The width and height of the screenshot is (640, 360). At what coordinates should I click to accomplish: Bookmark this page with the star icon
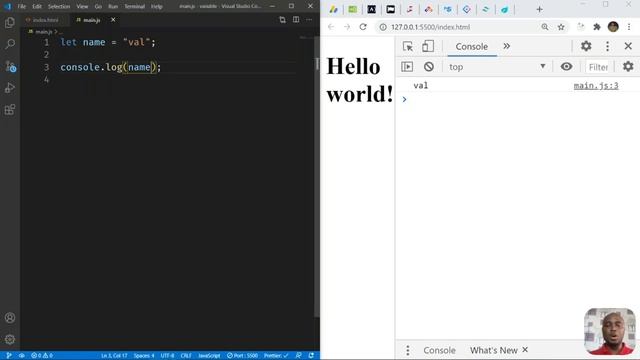(x=561, y=27)
